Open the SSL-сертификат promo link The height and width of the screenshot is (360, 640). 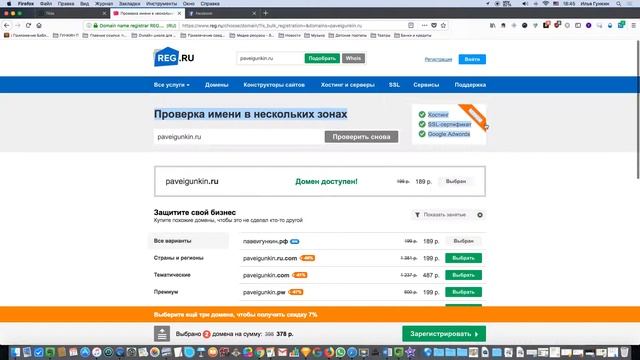tap(449, 124)
